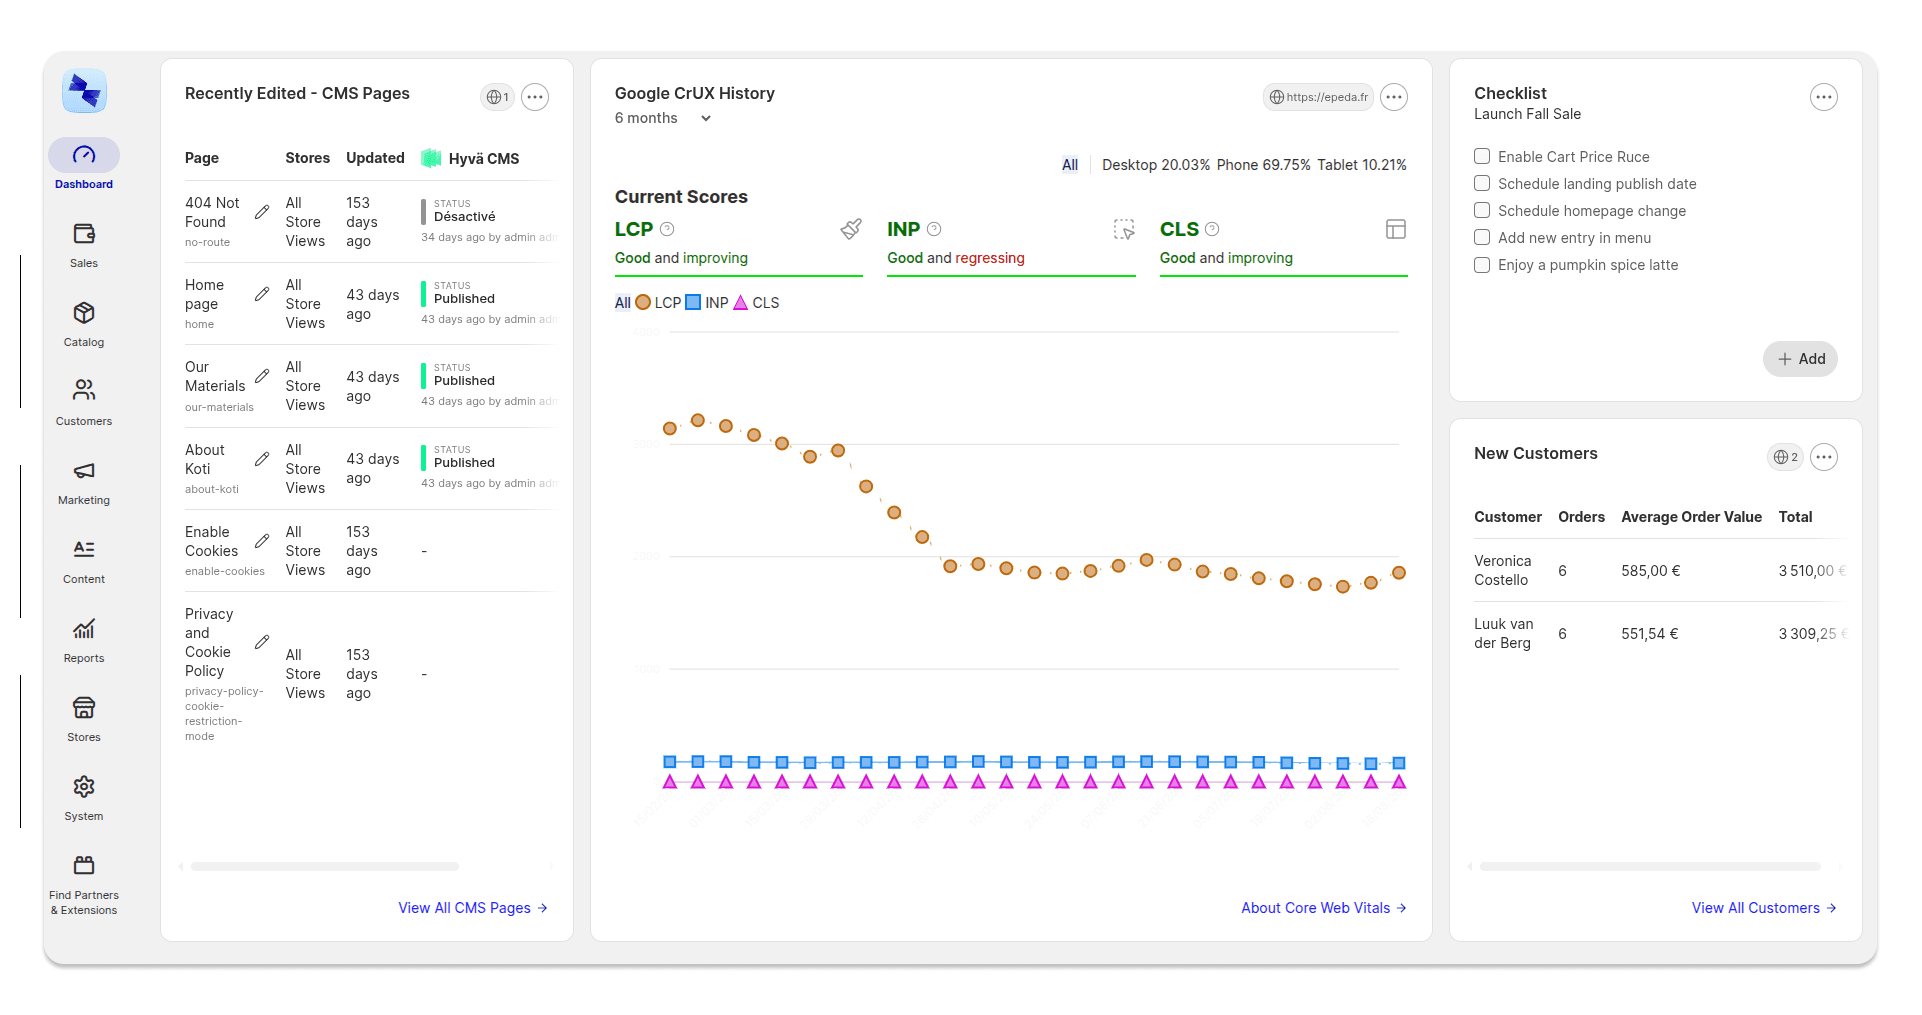Toggle the orange LCP legend swatch
Image resolution: width=1922 pixels, height=1015 pixels.
pyautogui.click(x=643, y=302)
